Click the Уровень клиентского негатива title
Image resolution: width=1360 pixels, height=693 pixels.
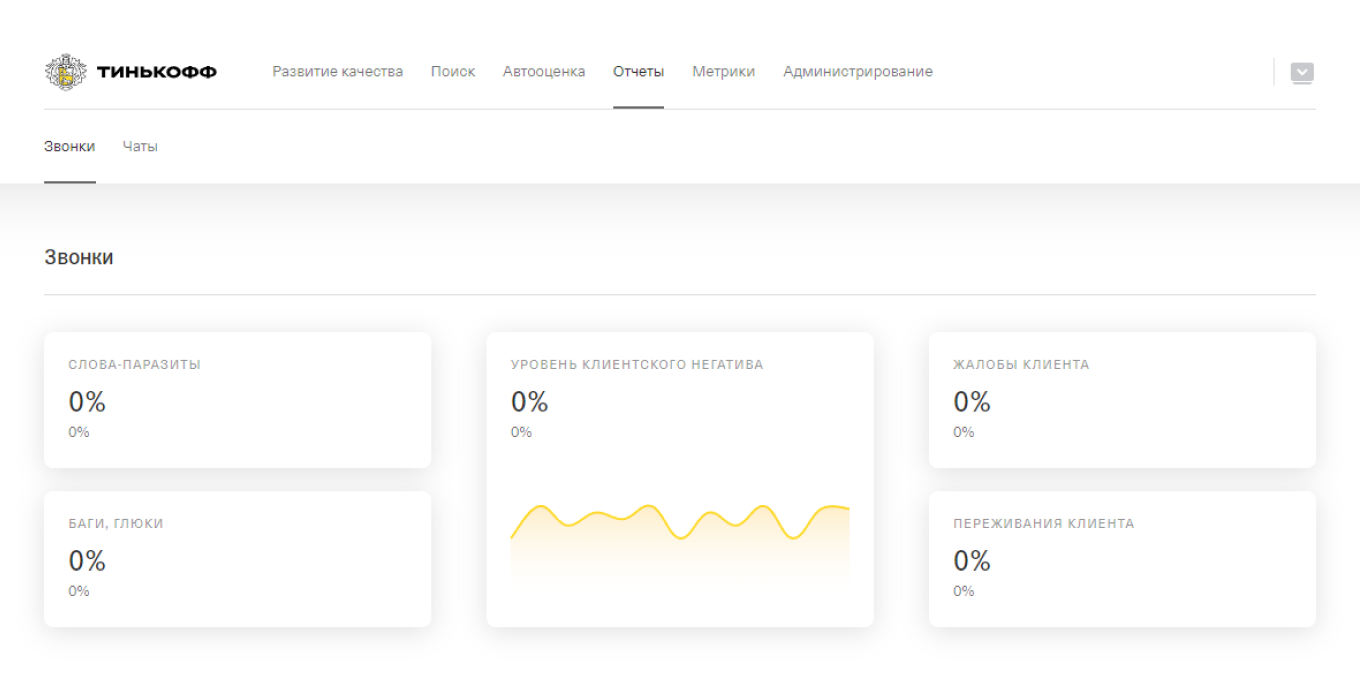coord(637,365)
